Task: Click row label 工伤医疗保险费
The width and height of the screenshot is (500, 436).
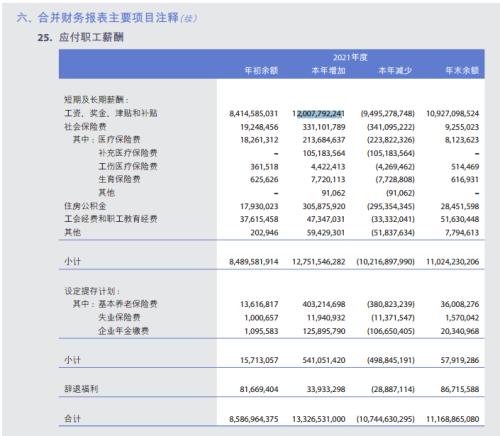Action: pos(128,166)
